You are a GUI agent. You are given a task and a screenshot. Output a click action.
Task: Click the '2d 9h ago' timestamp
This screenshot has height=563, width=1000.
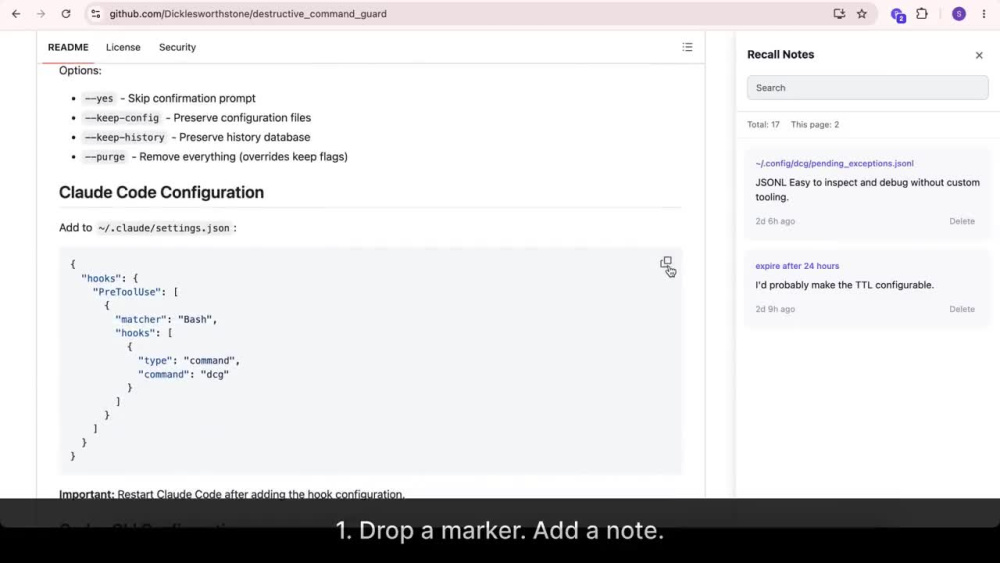coord(775,309)
